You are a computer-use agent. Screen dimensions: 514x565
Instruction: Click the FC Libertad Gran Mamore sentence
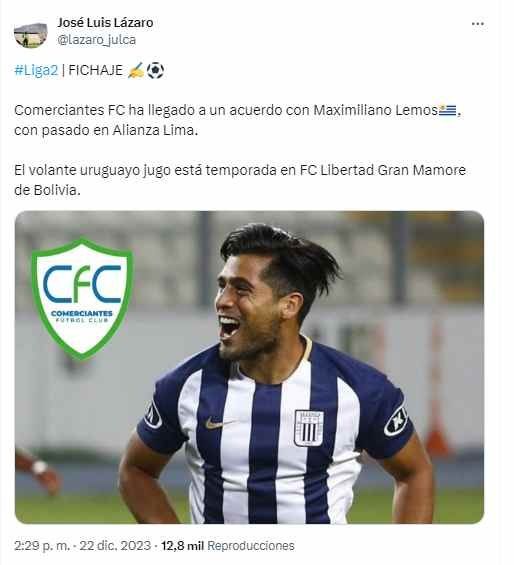(240, 180)
